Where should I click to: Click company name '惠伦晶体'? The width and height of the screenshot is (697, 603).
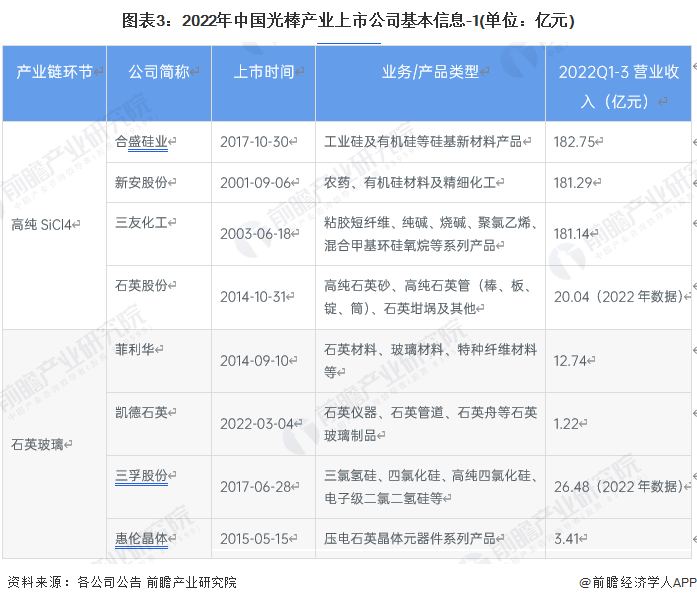141,539
